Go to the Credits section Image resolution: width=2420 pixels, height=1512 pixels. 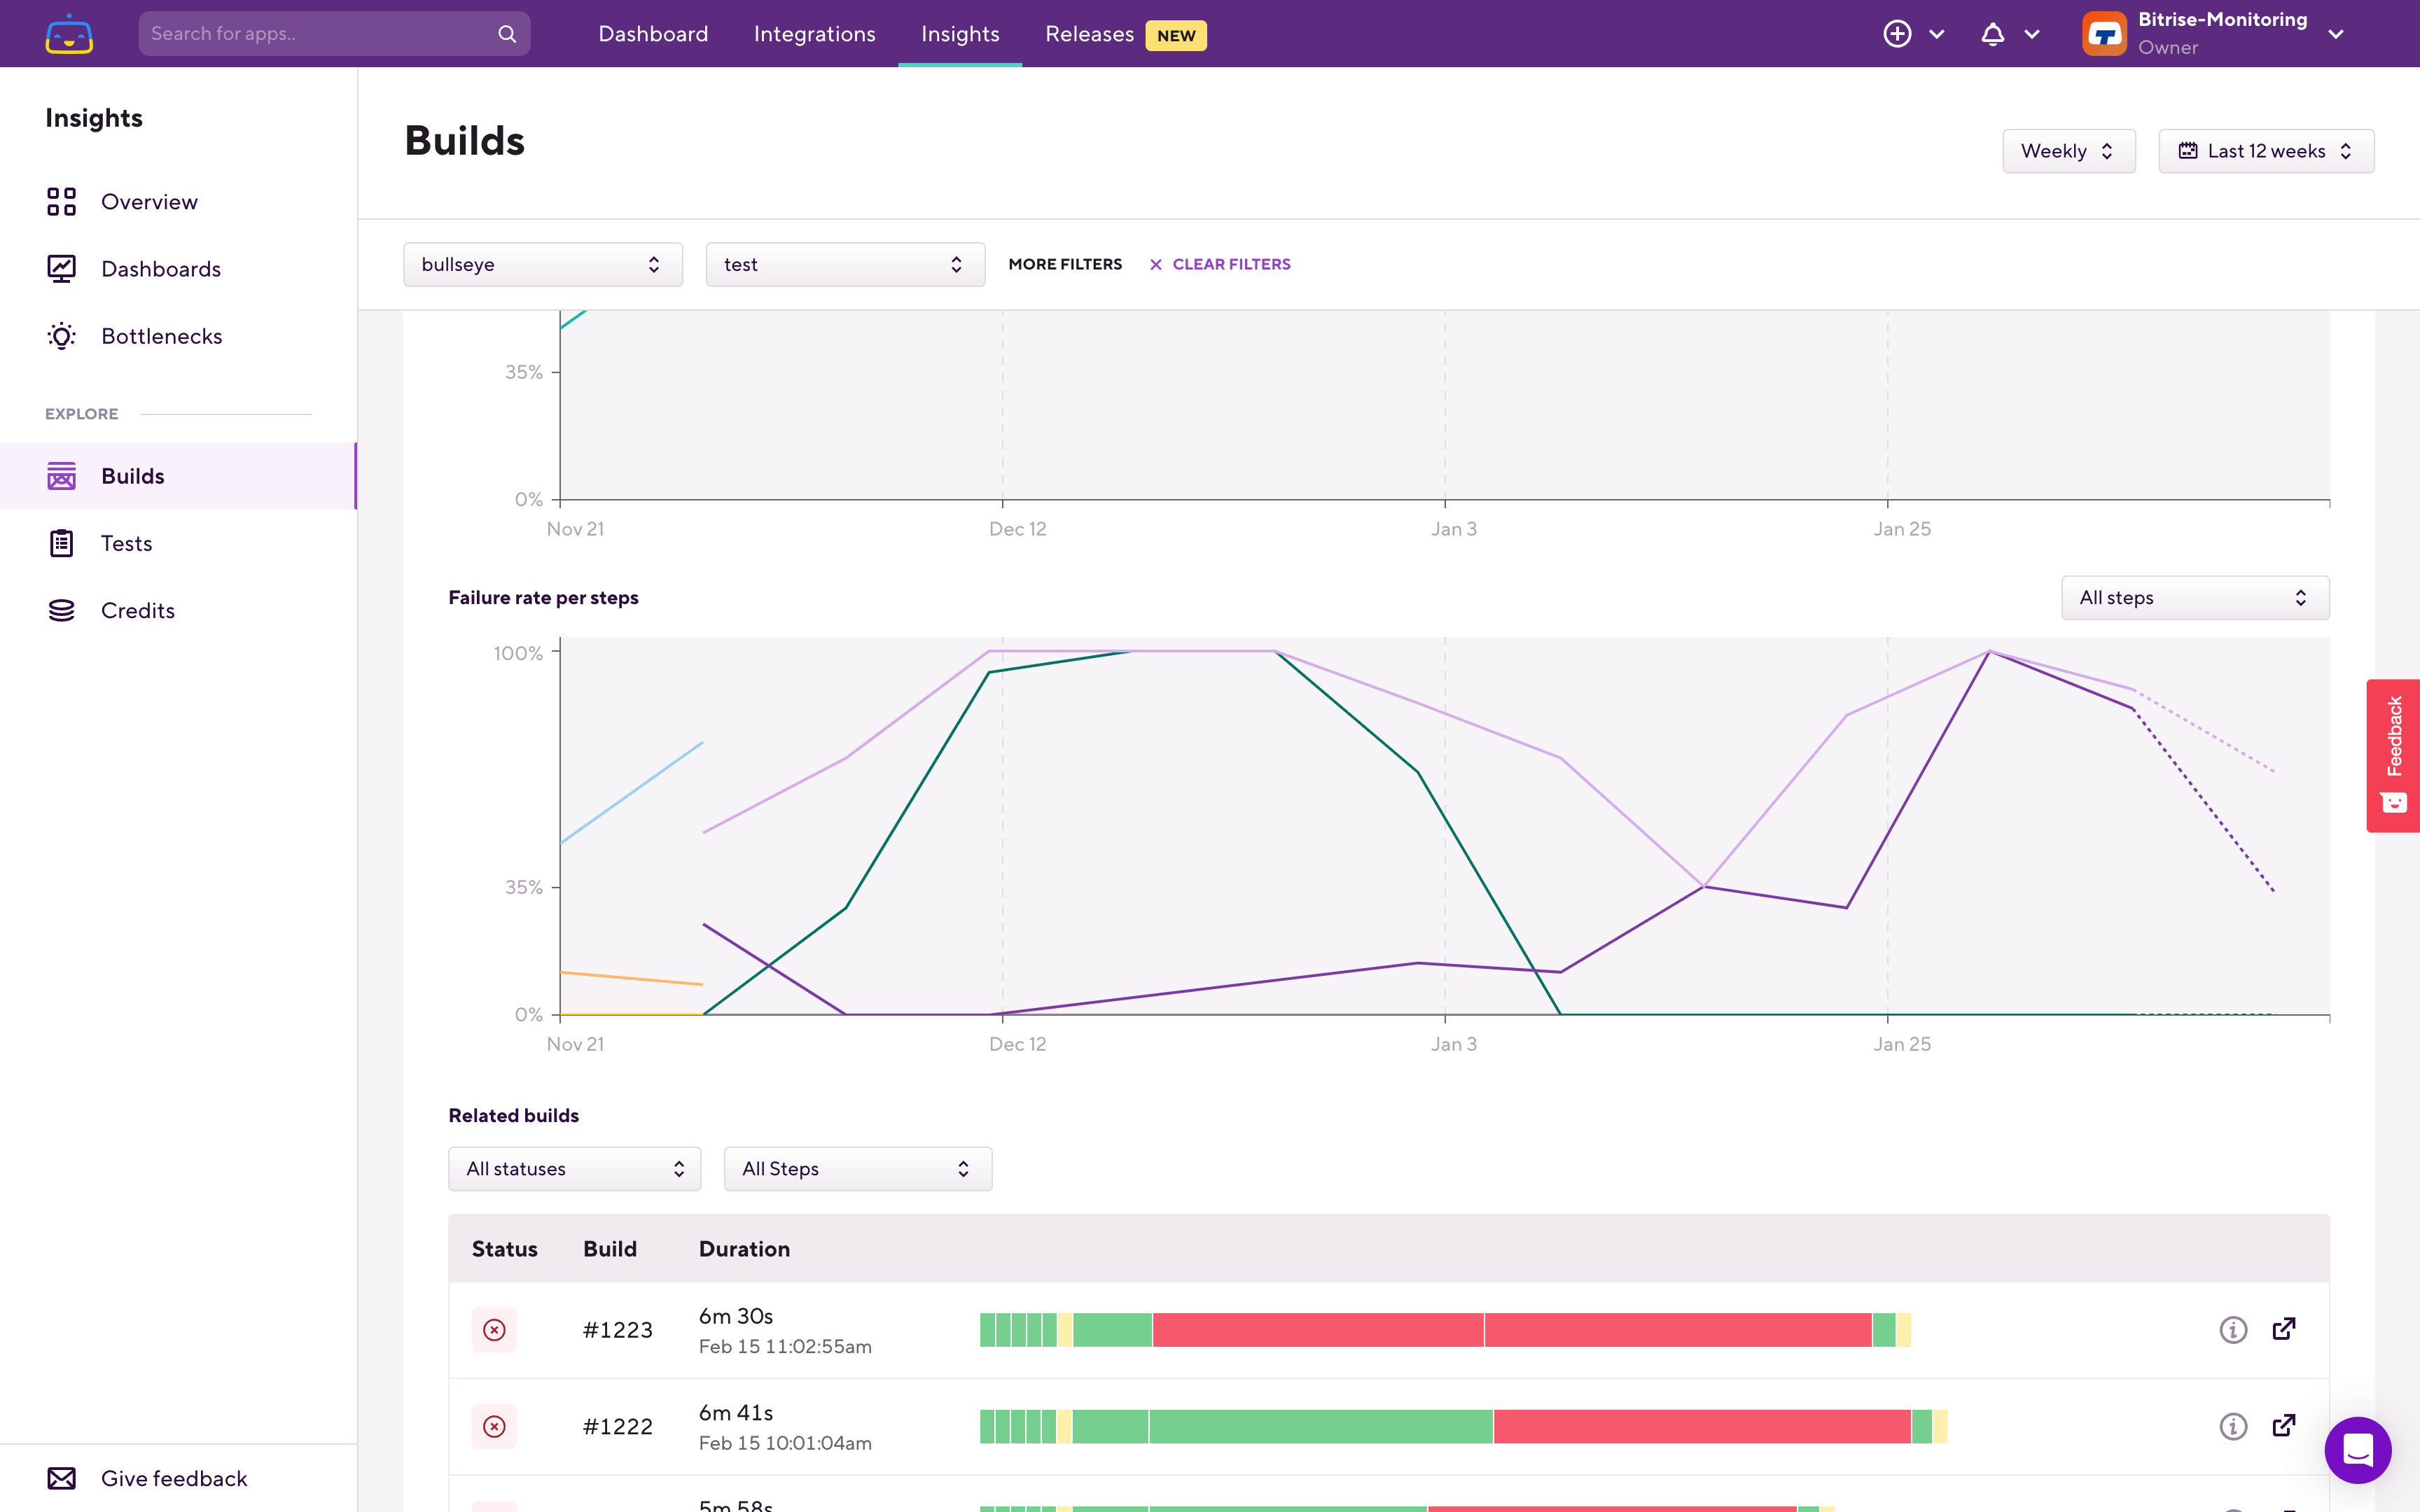137,610
